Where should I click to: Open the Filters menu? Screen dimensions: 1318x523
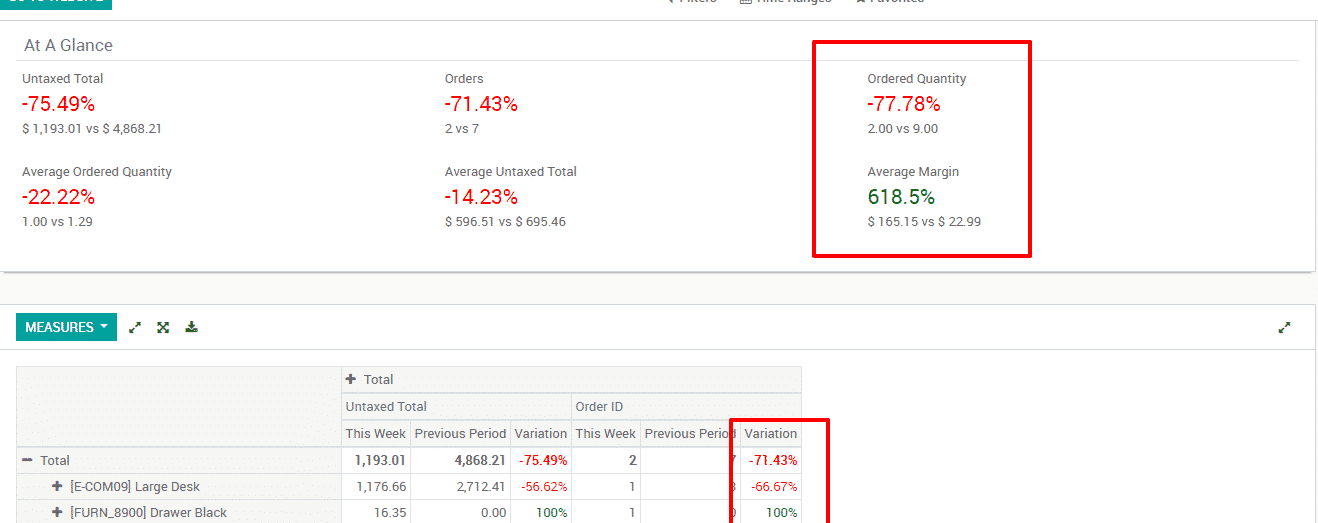click(691, 2)
